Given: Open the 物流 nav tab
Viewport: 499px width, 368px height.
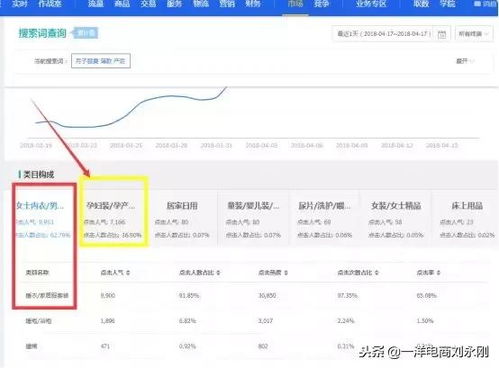Looking at the screenshot, I should (201, 4).
